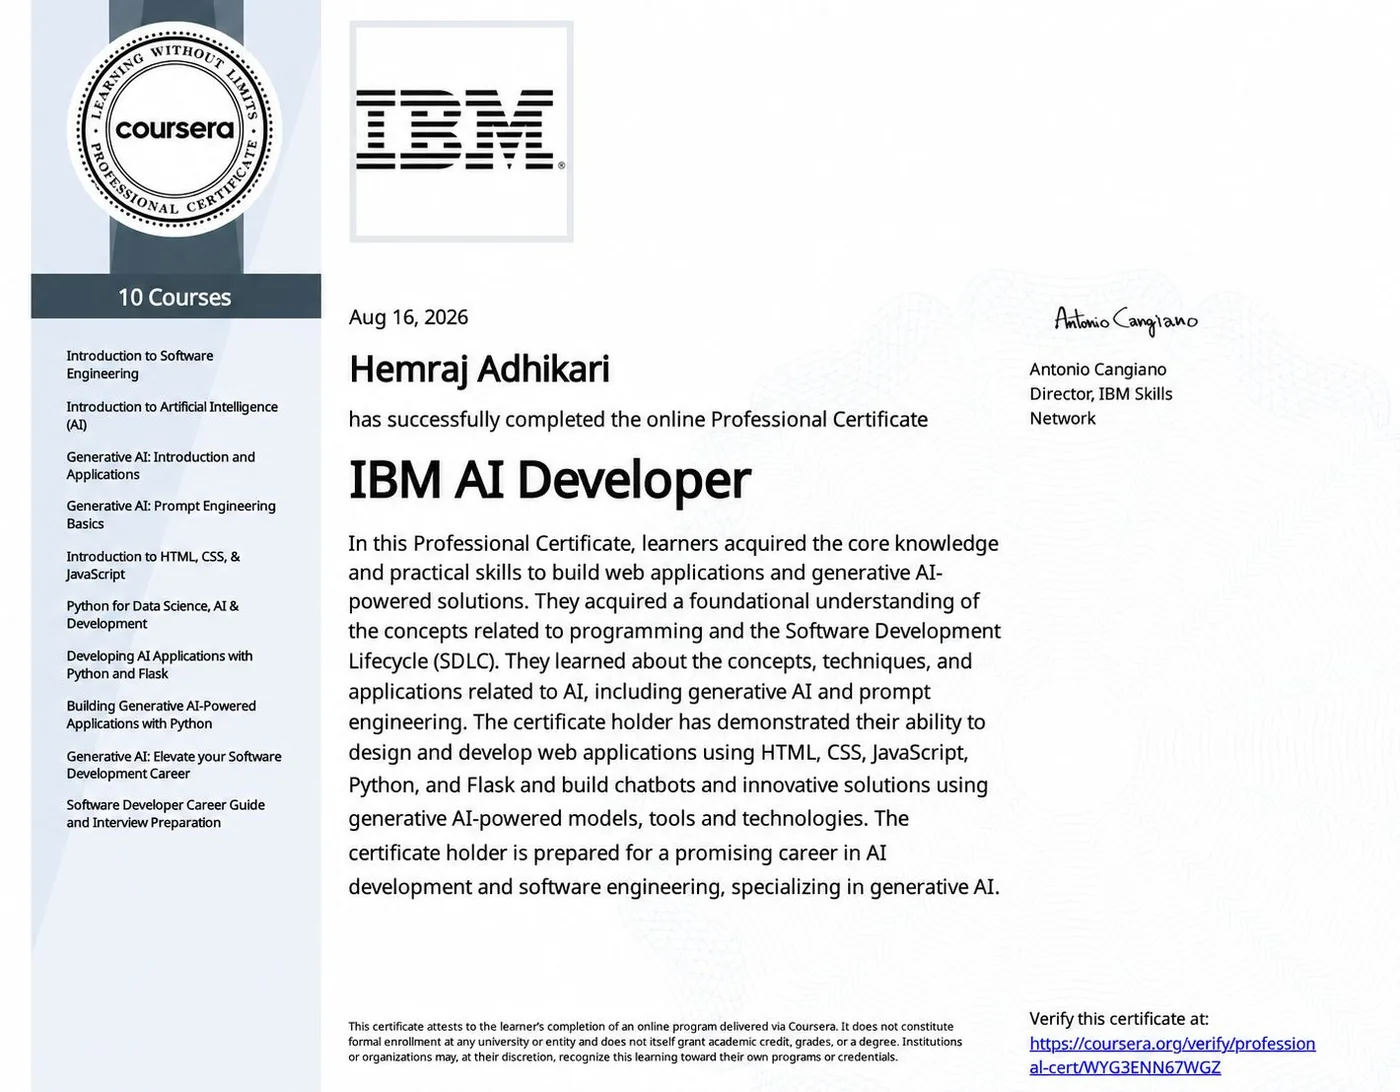This screenshot has width=1400, height=1092.
Task: Click the date 'Aug 16, 2026'
Action: [x=408, y=317]
